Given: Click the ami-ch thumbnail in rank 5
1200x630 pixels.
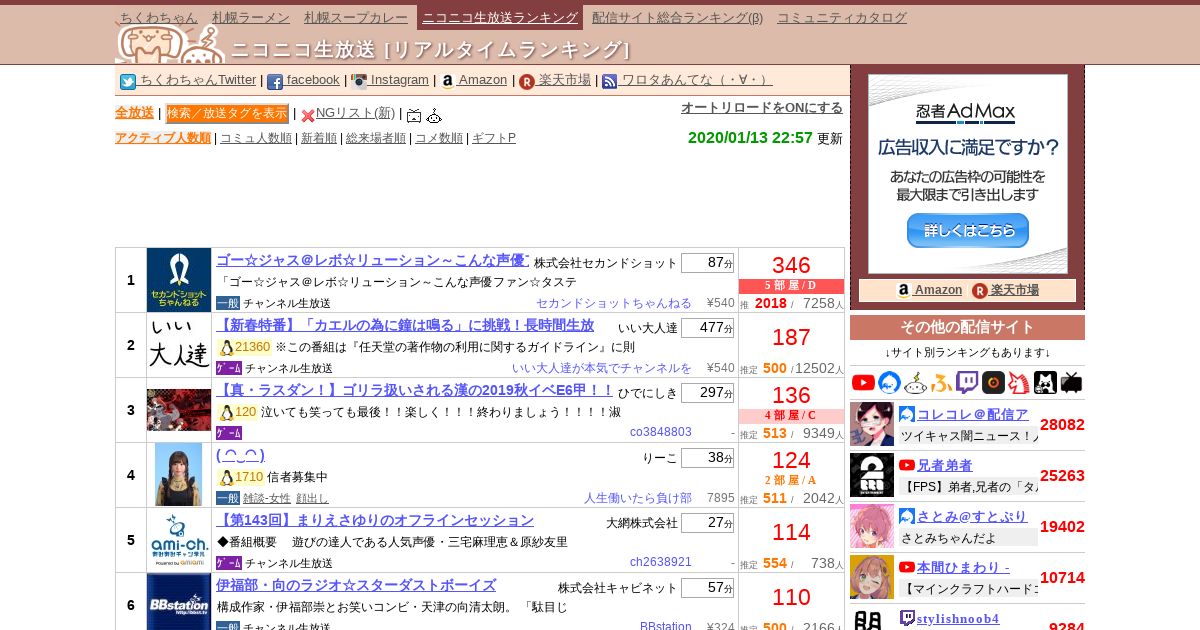Looking at the screenshot, I should pyautogui.click(x=179, y=540).
